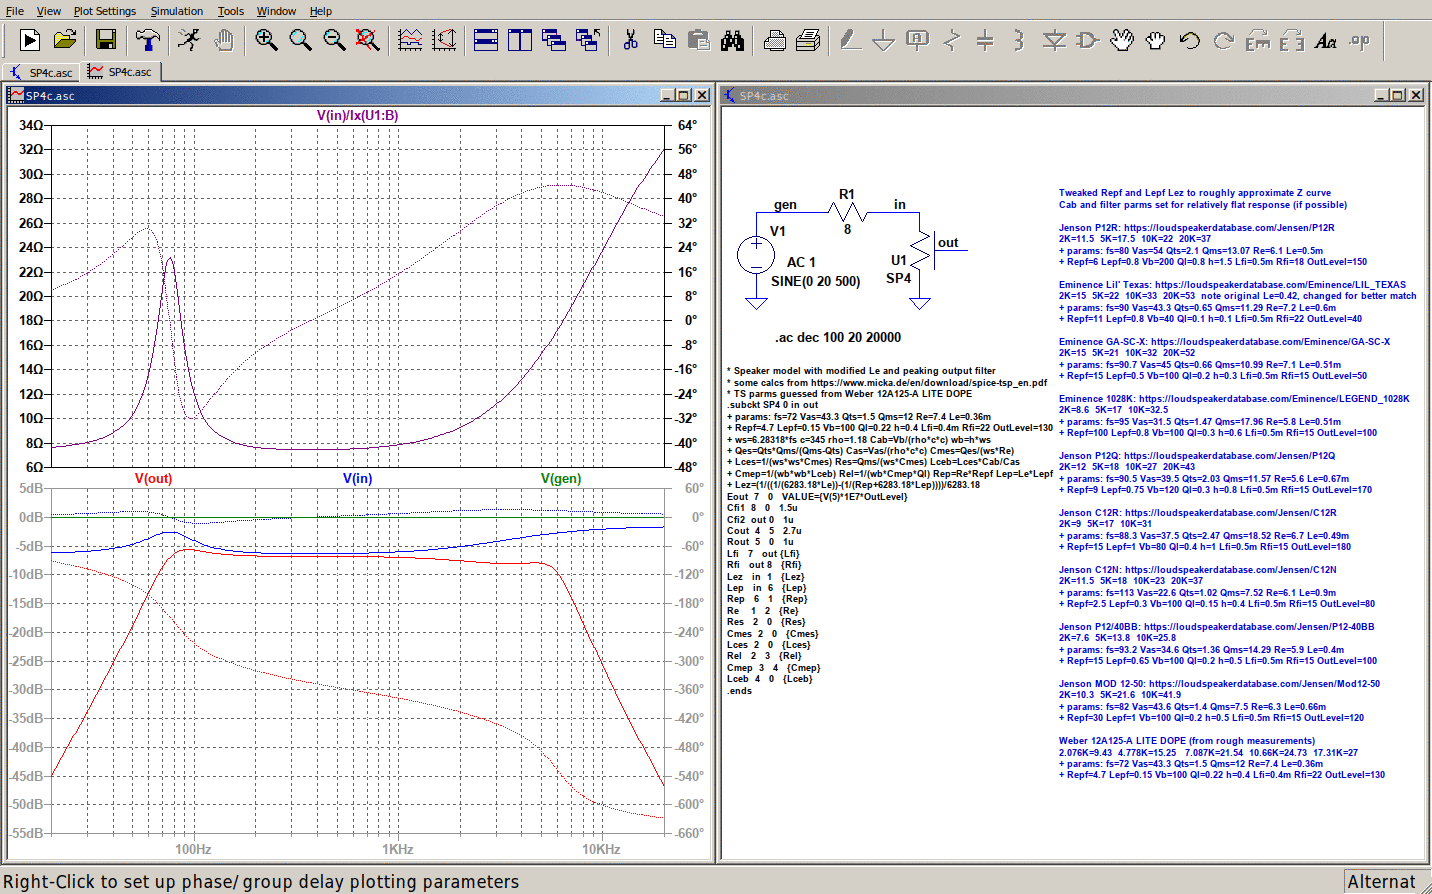1432x894 pixels.
Task: Click the Zoom In magnifier icon
Action: (x=266, y=40)
